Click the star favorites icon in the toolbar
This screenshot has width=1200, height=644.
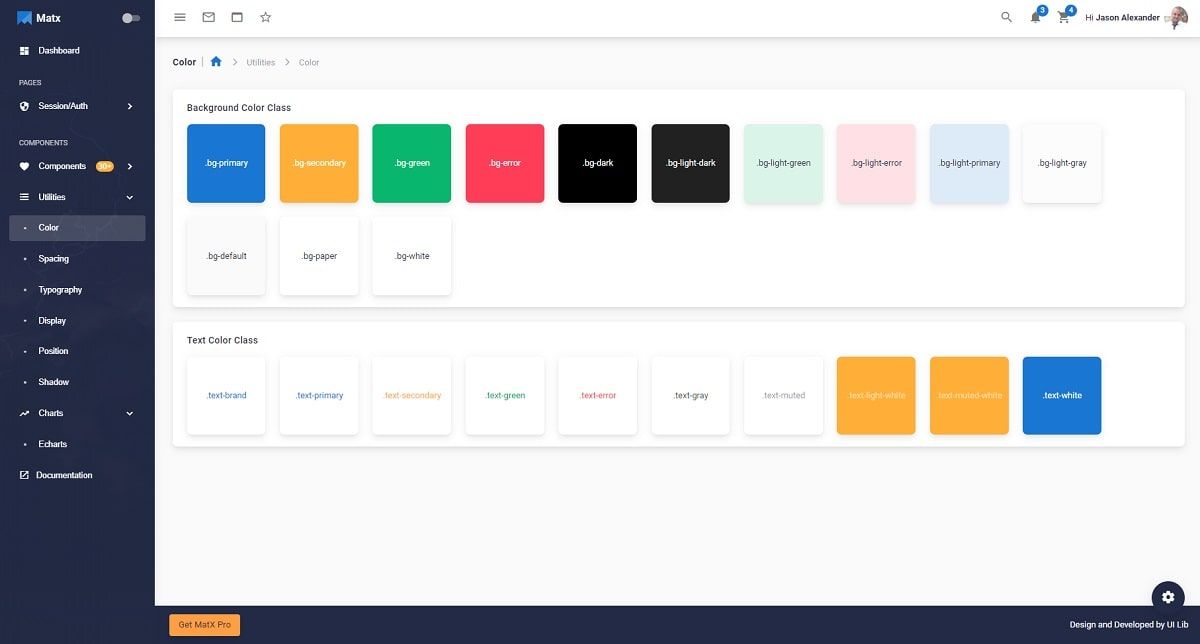coord(265,17)
